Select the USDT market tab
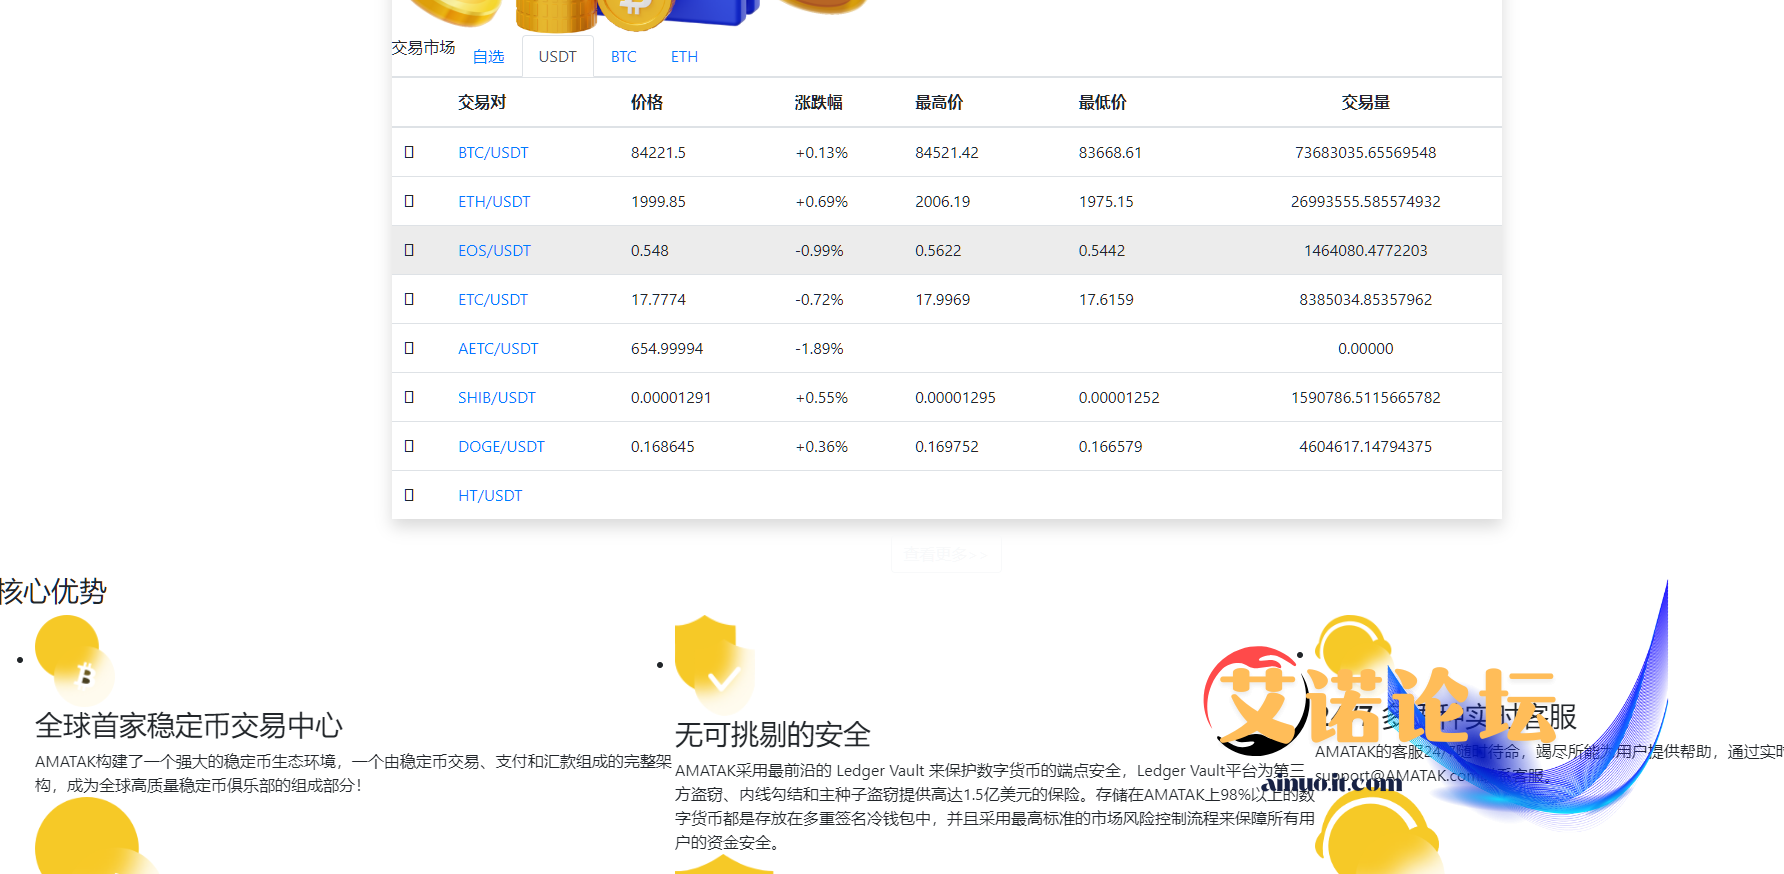 [x=557, y=56]
